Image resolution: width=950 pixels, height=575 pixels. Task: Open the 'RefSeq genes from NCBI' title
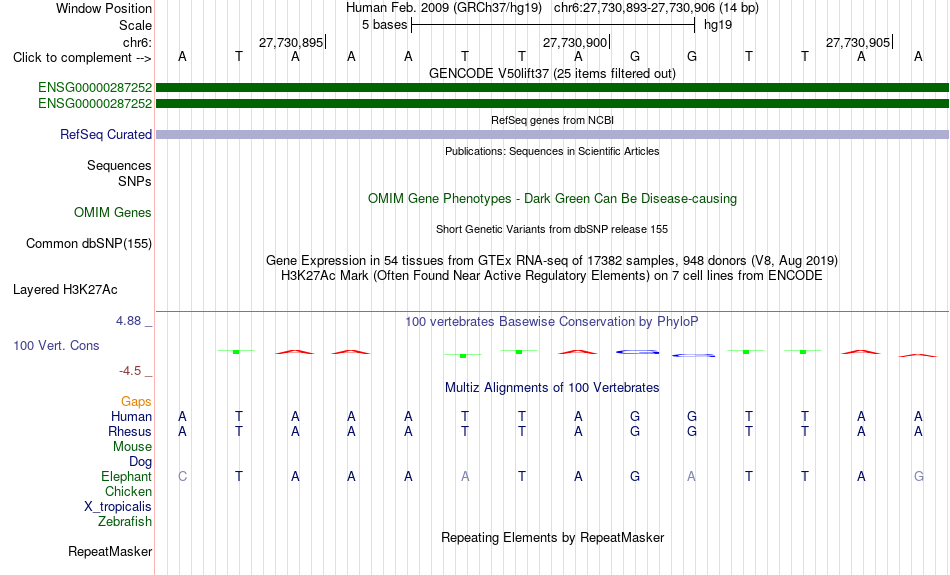pyautogui.click(x=552, y=120)
